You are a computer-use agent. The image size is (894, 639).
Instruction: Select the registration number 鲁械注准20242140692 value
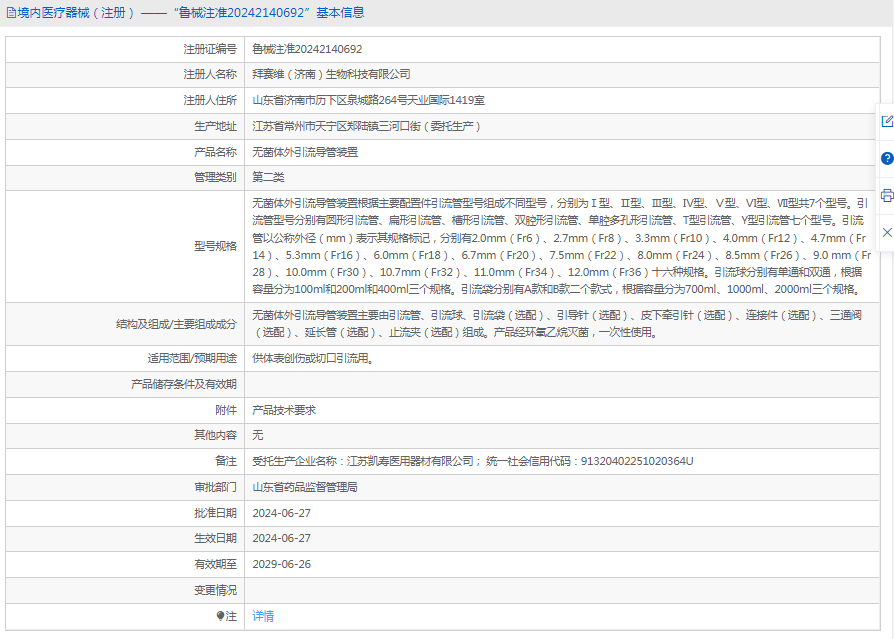click(x=307, y=49)
